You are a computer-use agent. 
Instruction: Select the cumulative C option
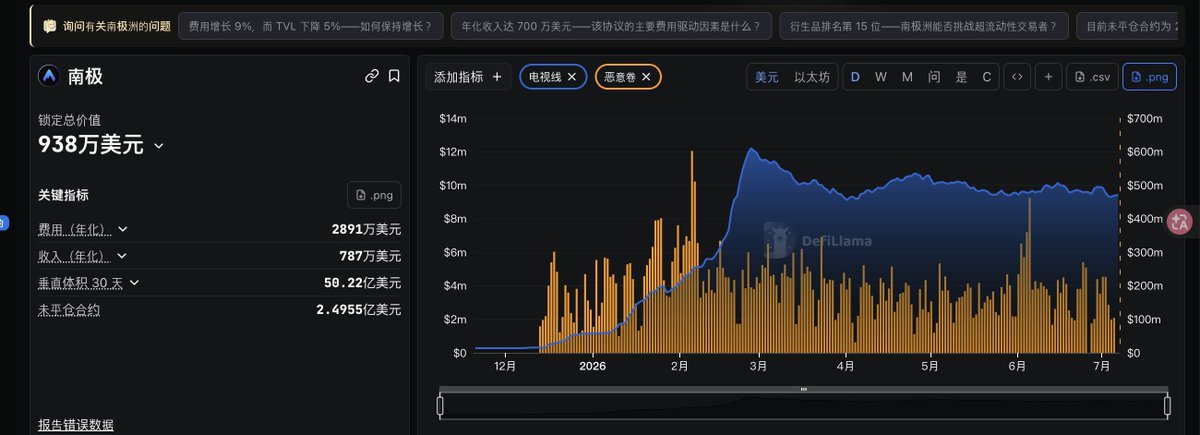[x=986, y=77]
